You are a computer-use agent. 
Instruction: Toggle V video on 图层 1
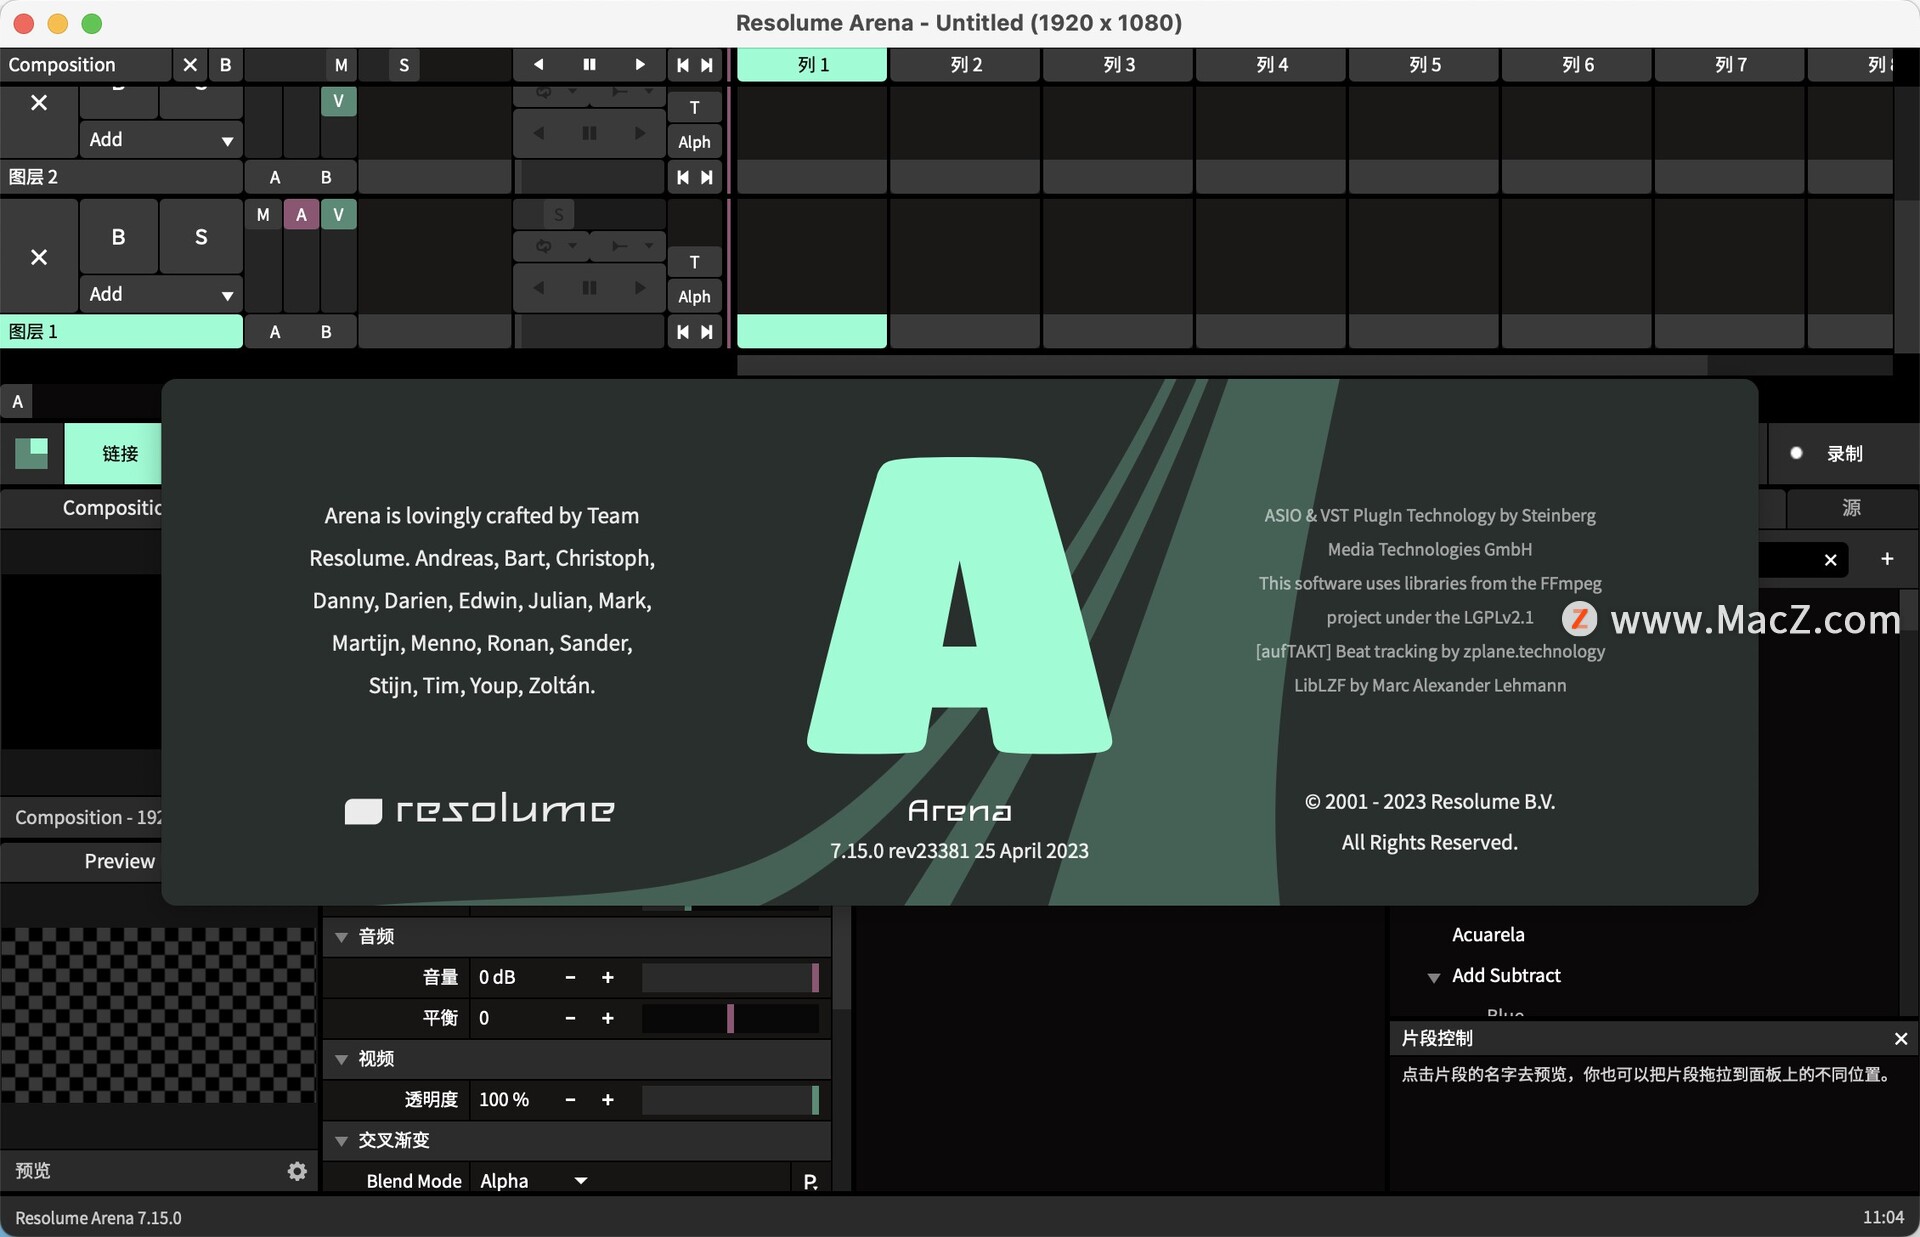pyautogui.click(x=338, y=215)
